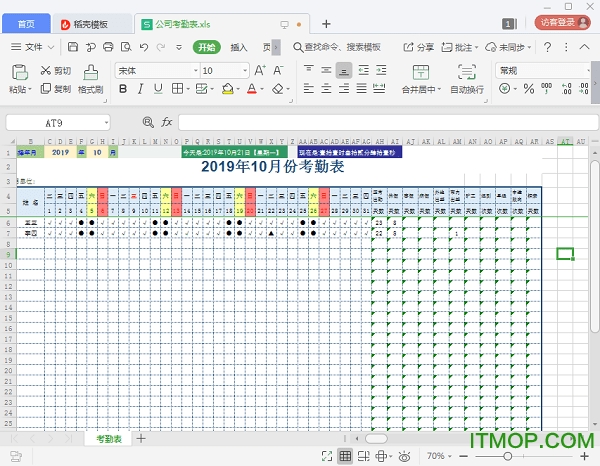
Task: Click the help question mark
Action: [548, 47]
